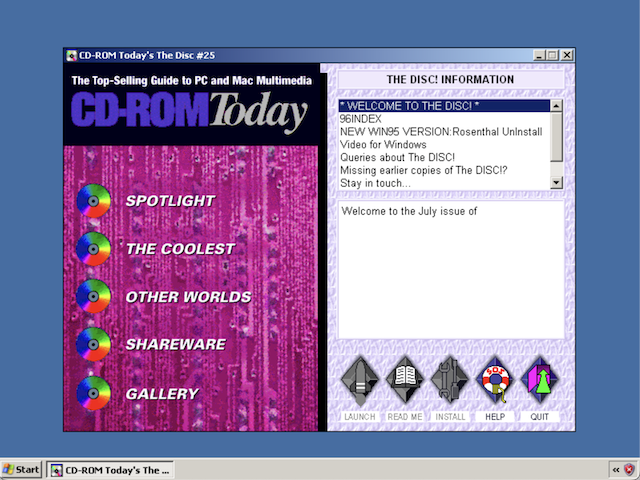
Task: Select the 'Stay in touch...' entry
Action: (444, 183)
